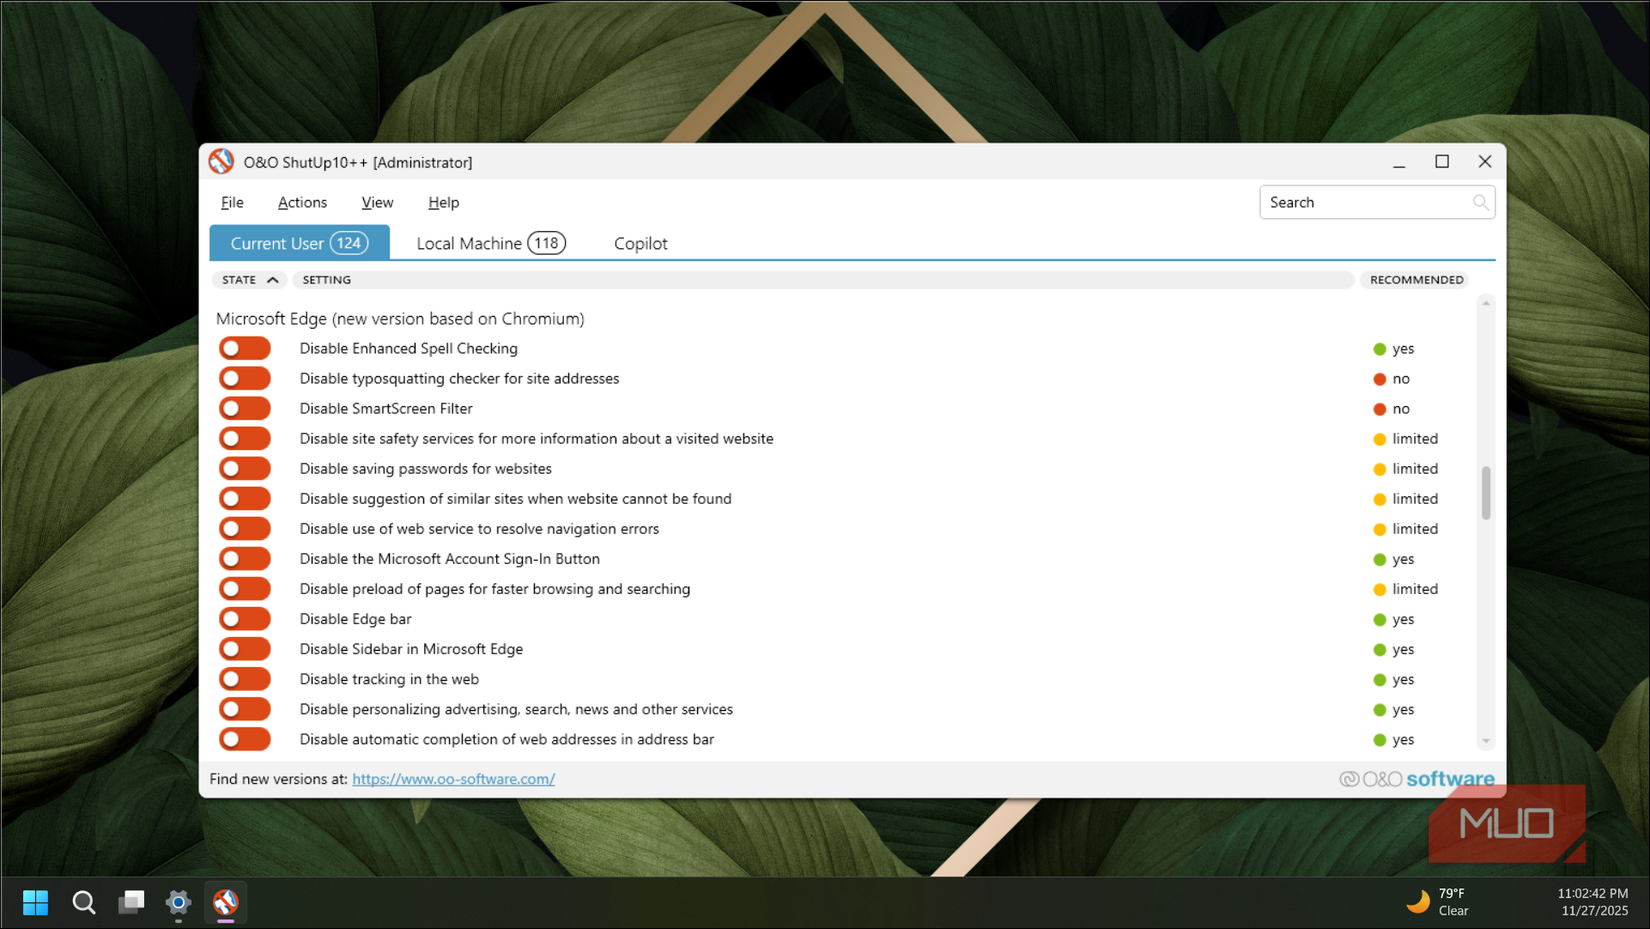Open the Settings gear taskbar icon
The image size is (1650, 929).
pyautogui.click(x=178, y=902)
